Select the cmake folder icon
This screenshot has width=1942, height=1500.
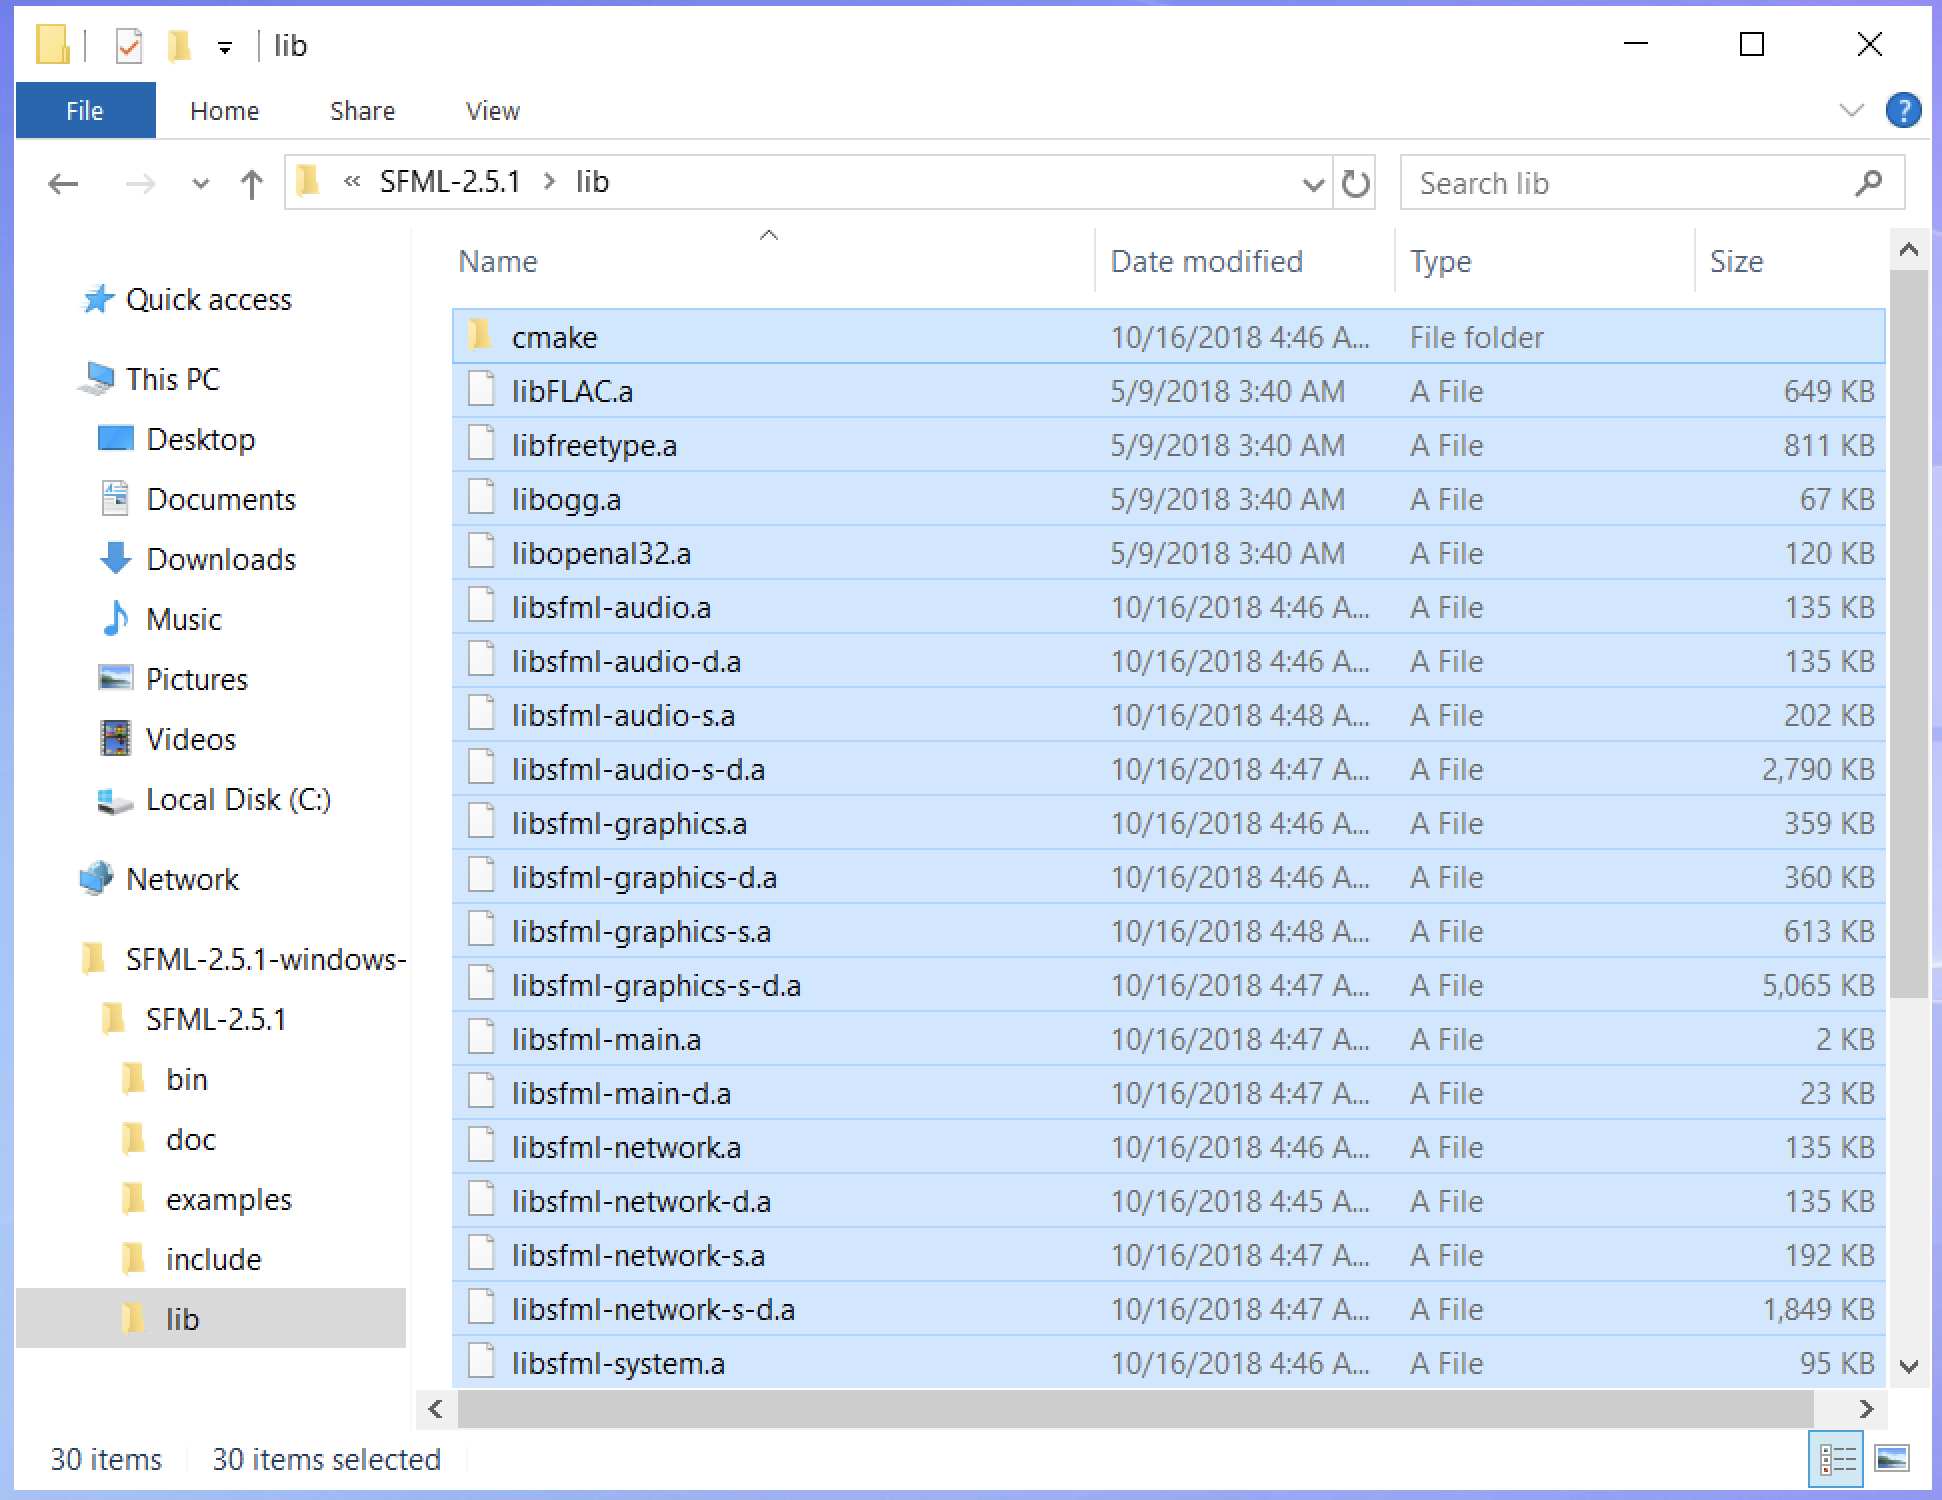481,335
